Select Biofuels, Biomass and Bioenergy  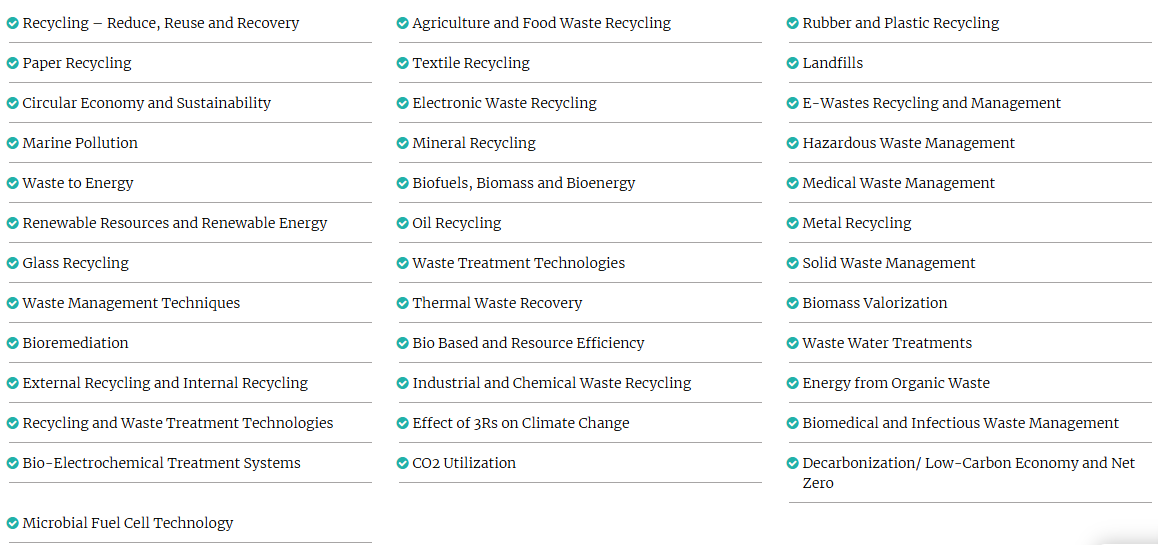tap(523, 183)
